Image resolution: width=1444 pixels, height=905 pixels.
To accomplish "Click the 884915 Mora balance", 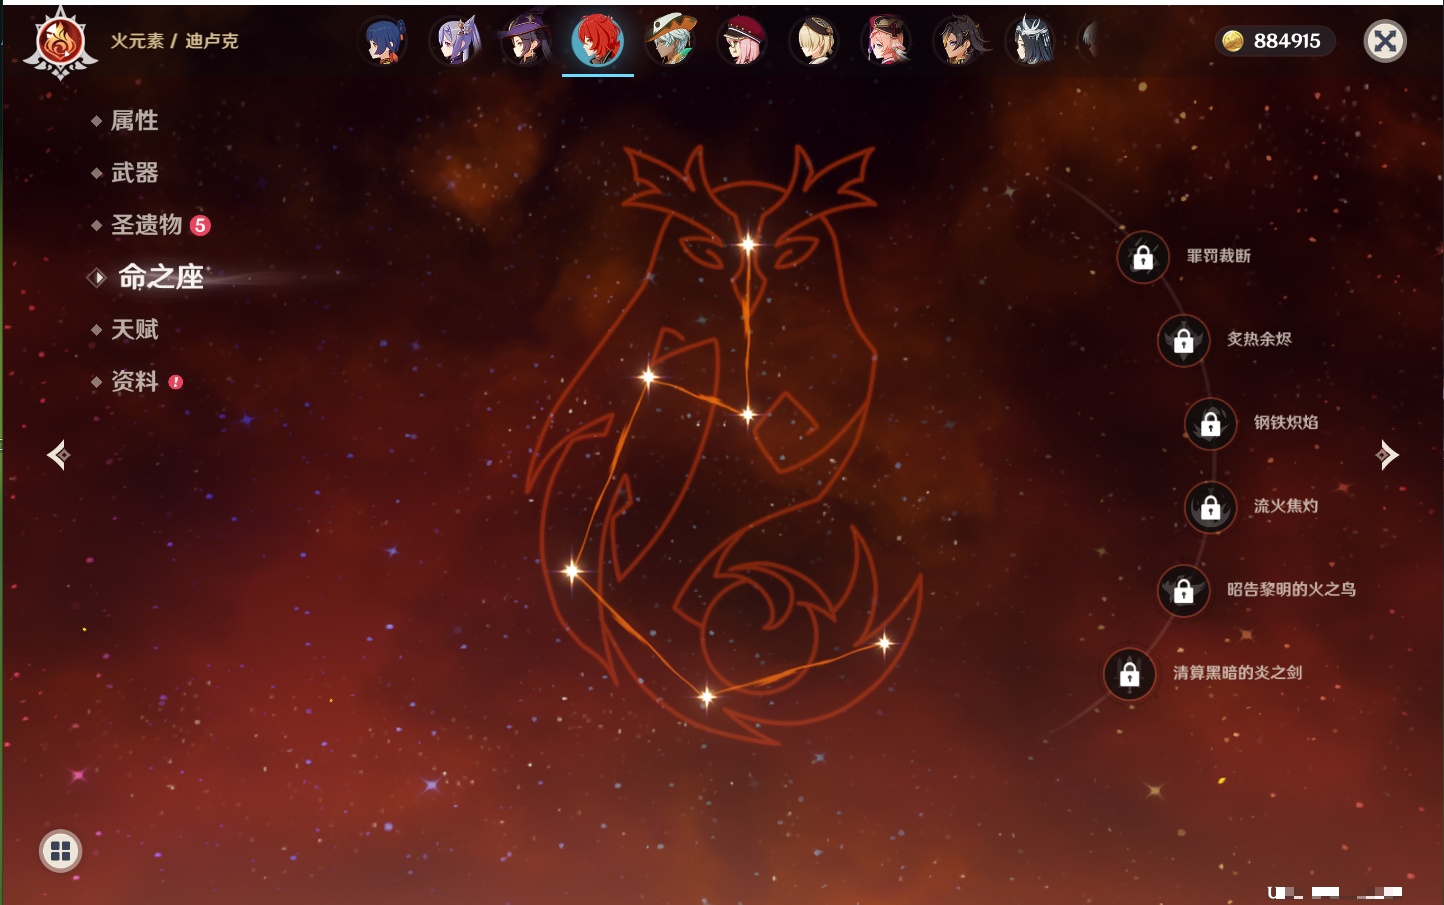I will pyautogui.click(x=1287, y=41).
